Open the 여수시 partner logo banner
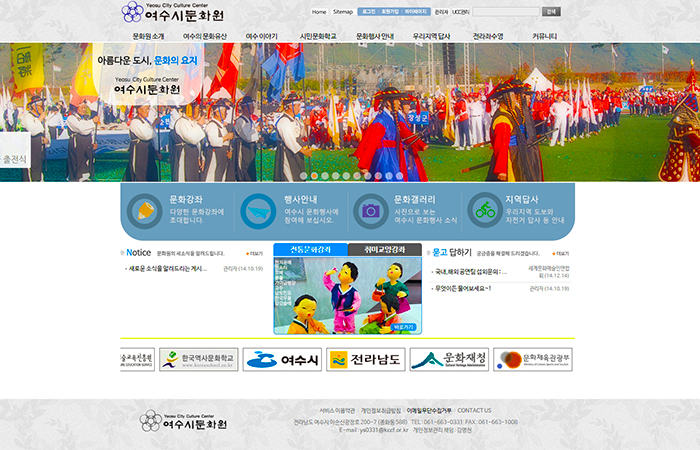The width and height of the screenshot is (700, 450). 282,359
